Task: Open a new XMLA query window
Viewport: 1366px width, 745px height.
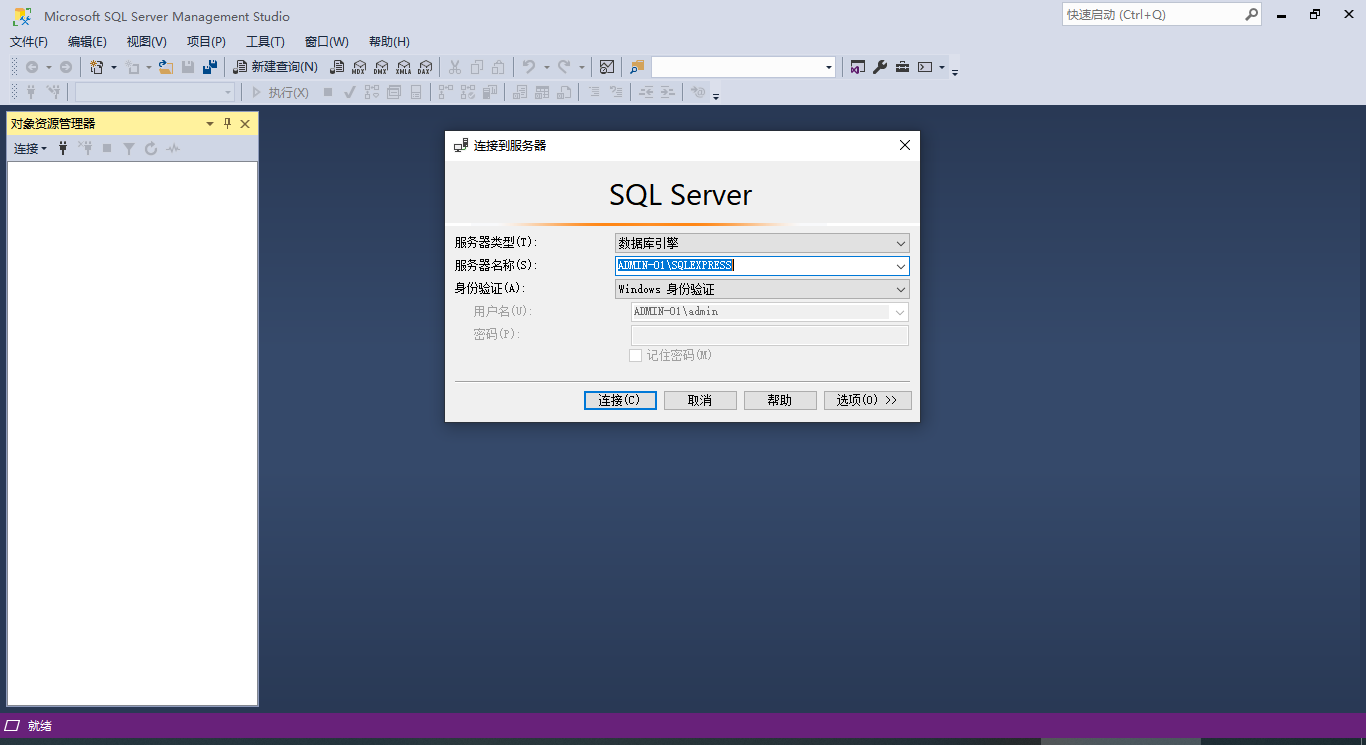Action: pyautogui.click(x=403, y=67)
